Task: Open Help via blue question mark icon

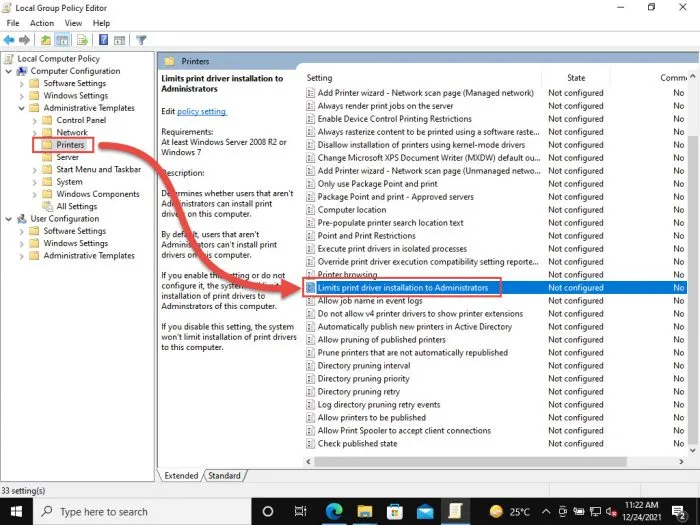Action: pyautogui.click(x=103, y=40)
